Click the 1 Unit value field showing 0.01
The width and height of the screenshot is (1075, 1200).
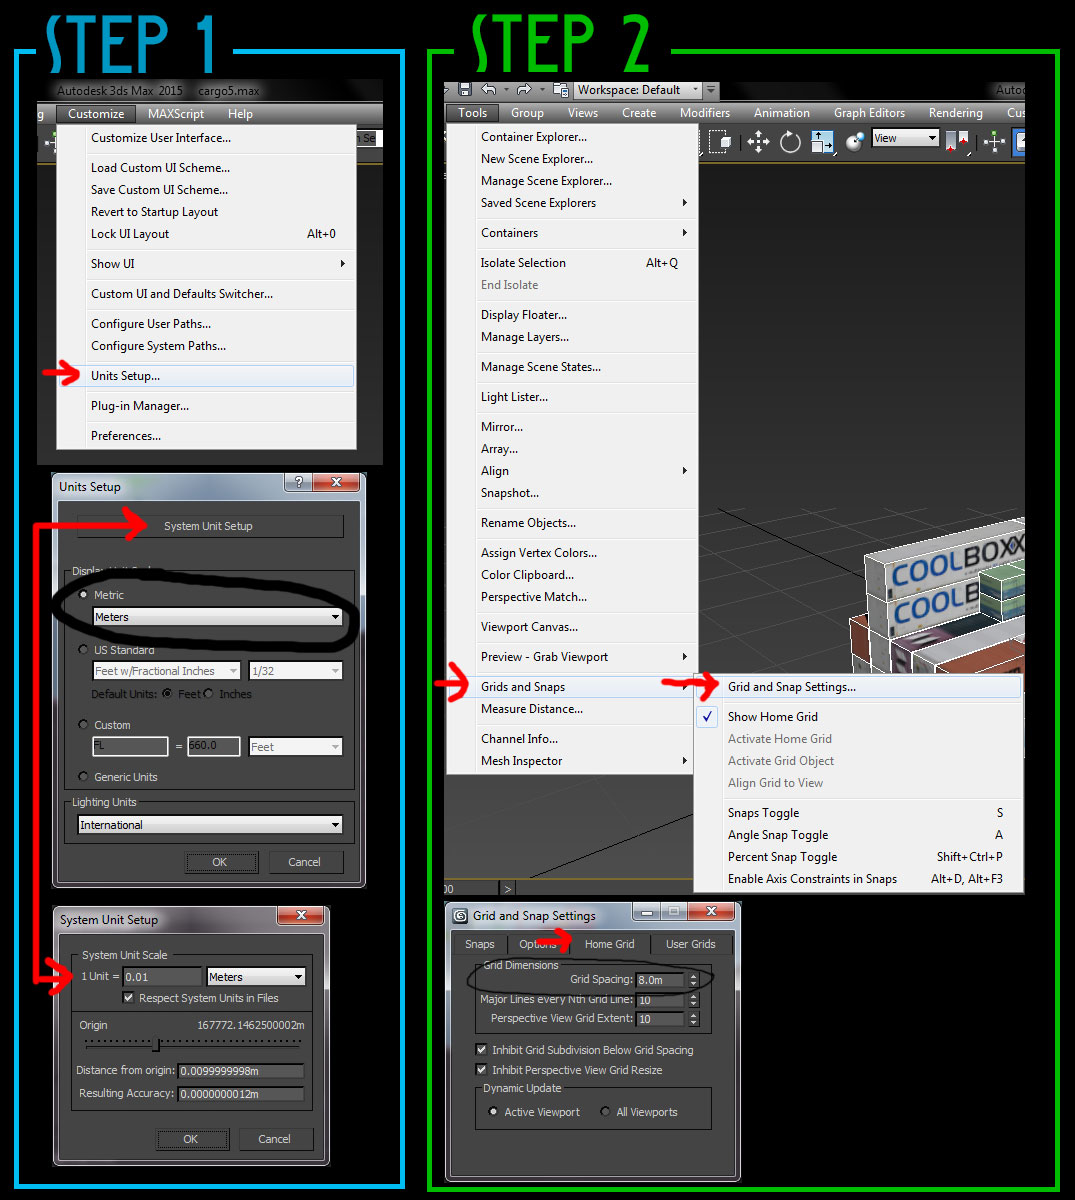[162, 977]
